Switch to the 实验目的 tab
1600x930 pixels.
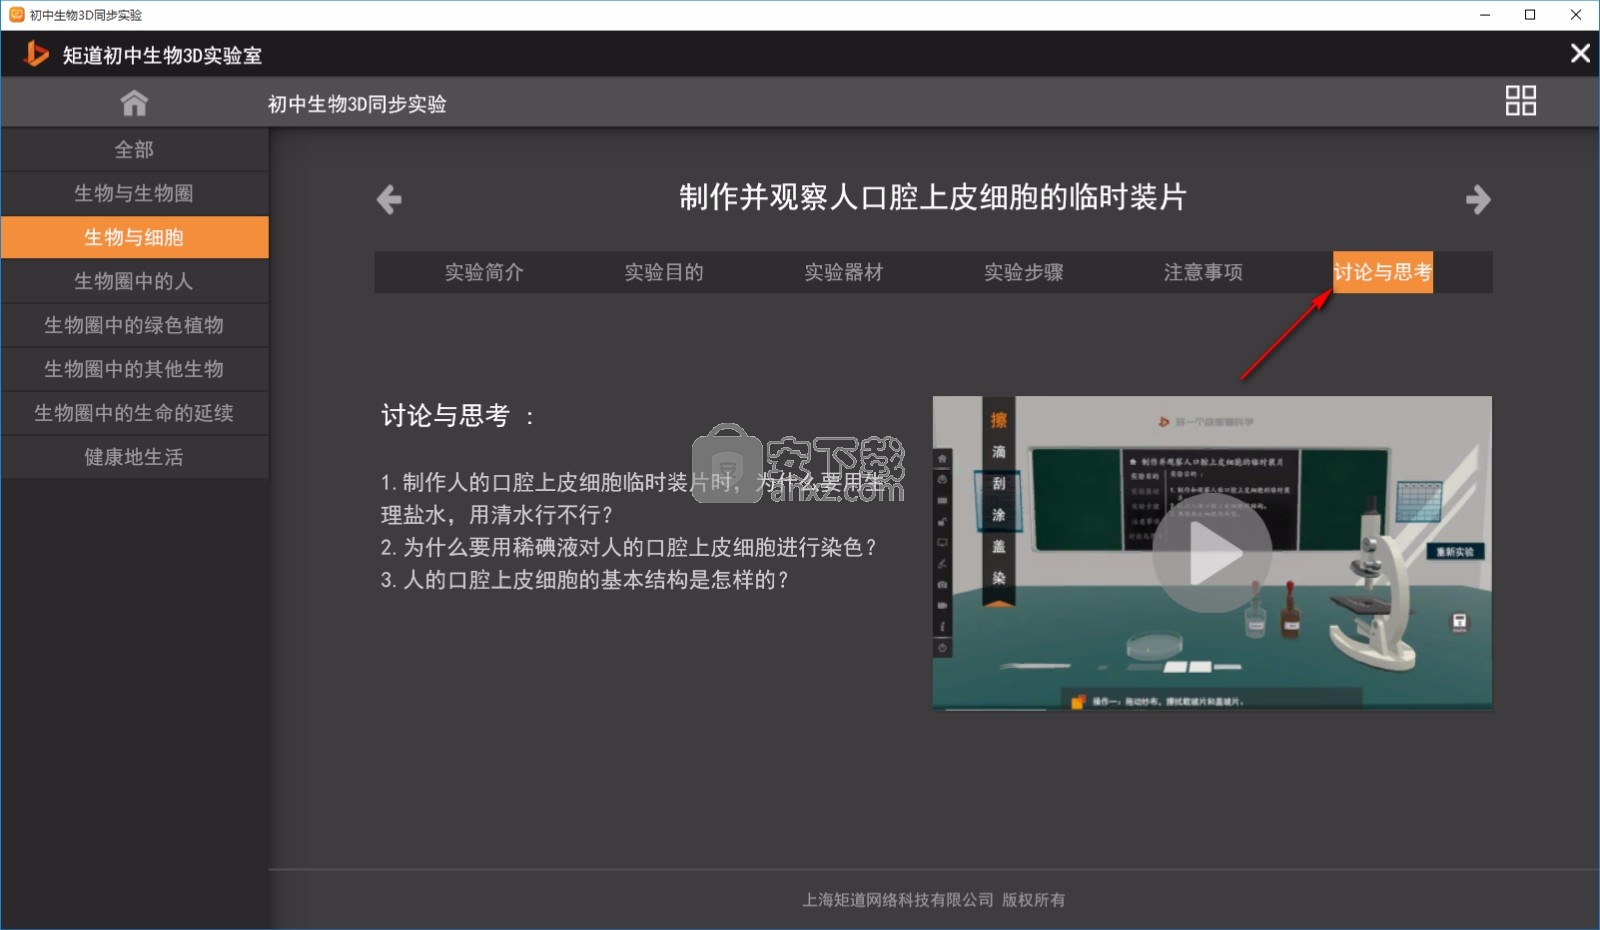[664, 272]
